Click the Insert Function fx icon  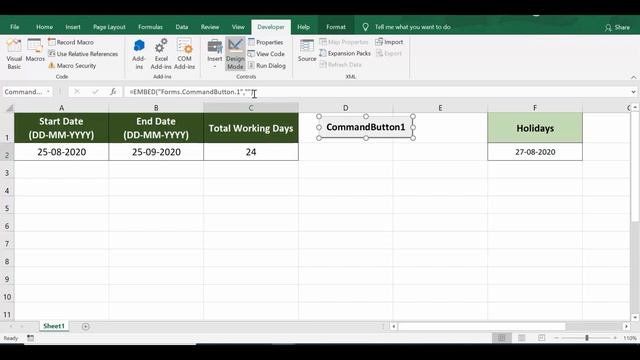pyautogui.click(x=113, y=92)
